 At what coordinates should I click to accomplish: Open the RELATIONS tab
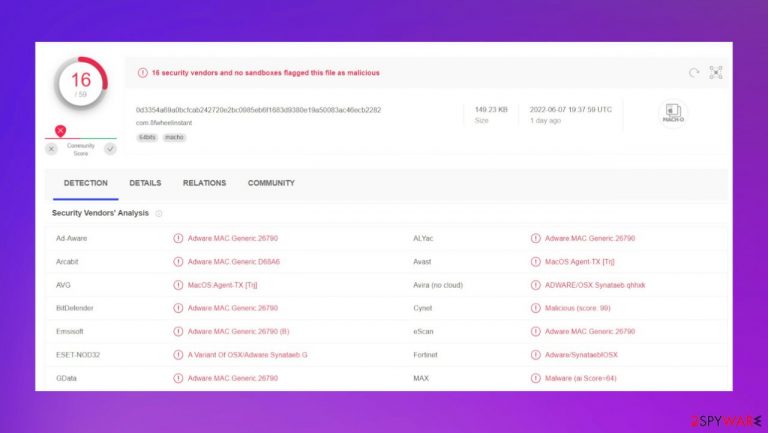click(x=204, y=183)
